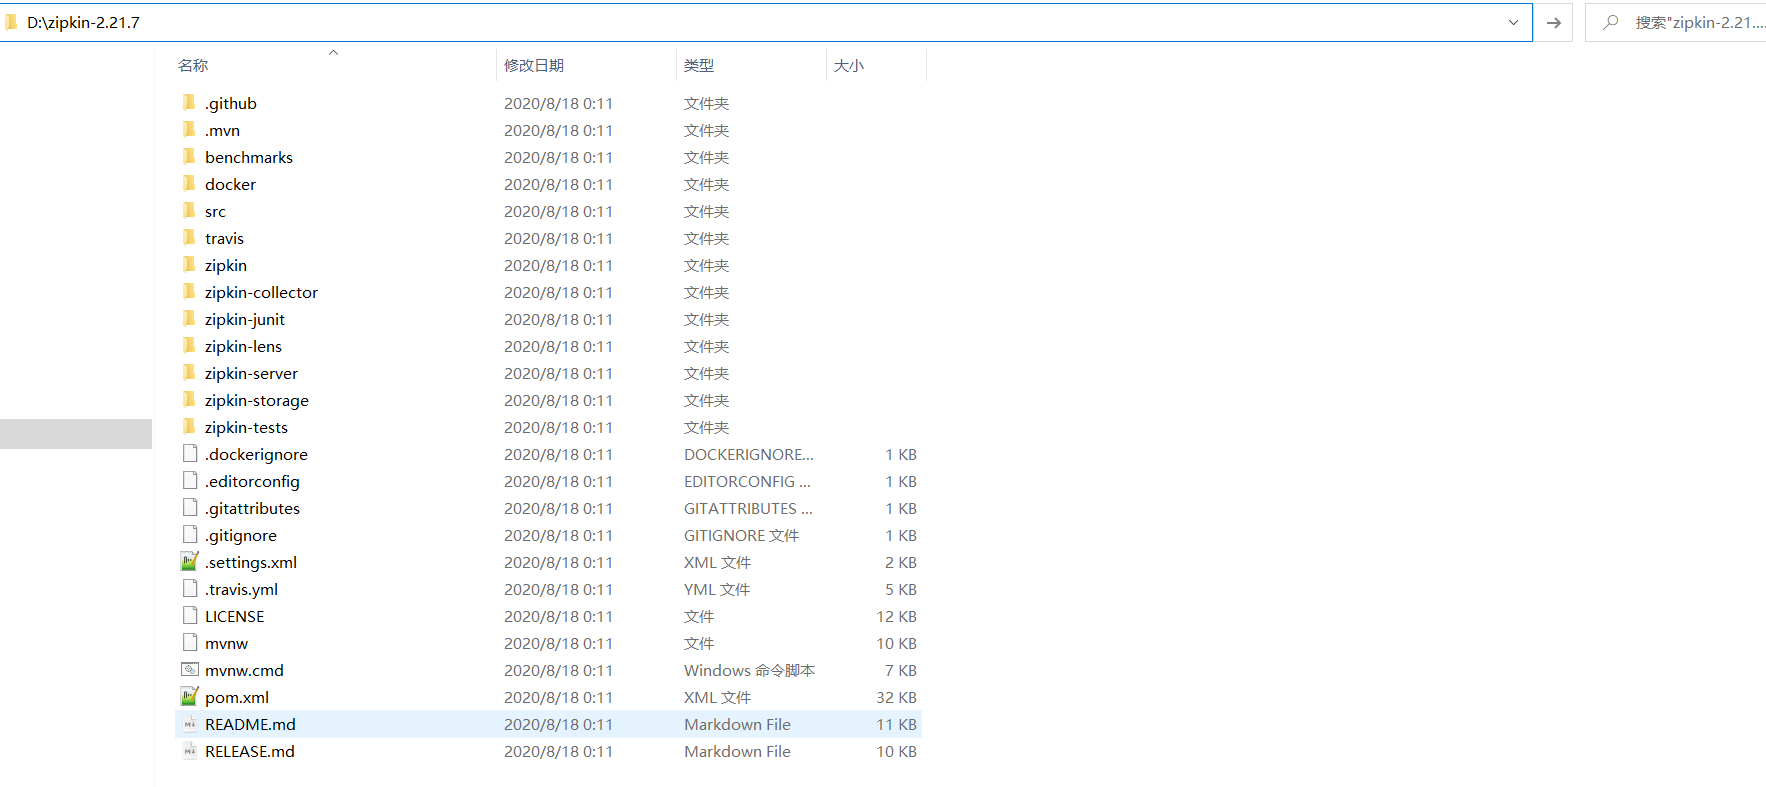Screen dimensions: 1766x787
Task: Select the zipkin-collector folder icon
Action: click(x=189, y=291)
